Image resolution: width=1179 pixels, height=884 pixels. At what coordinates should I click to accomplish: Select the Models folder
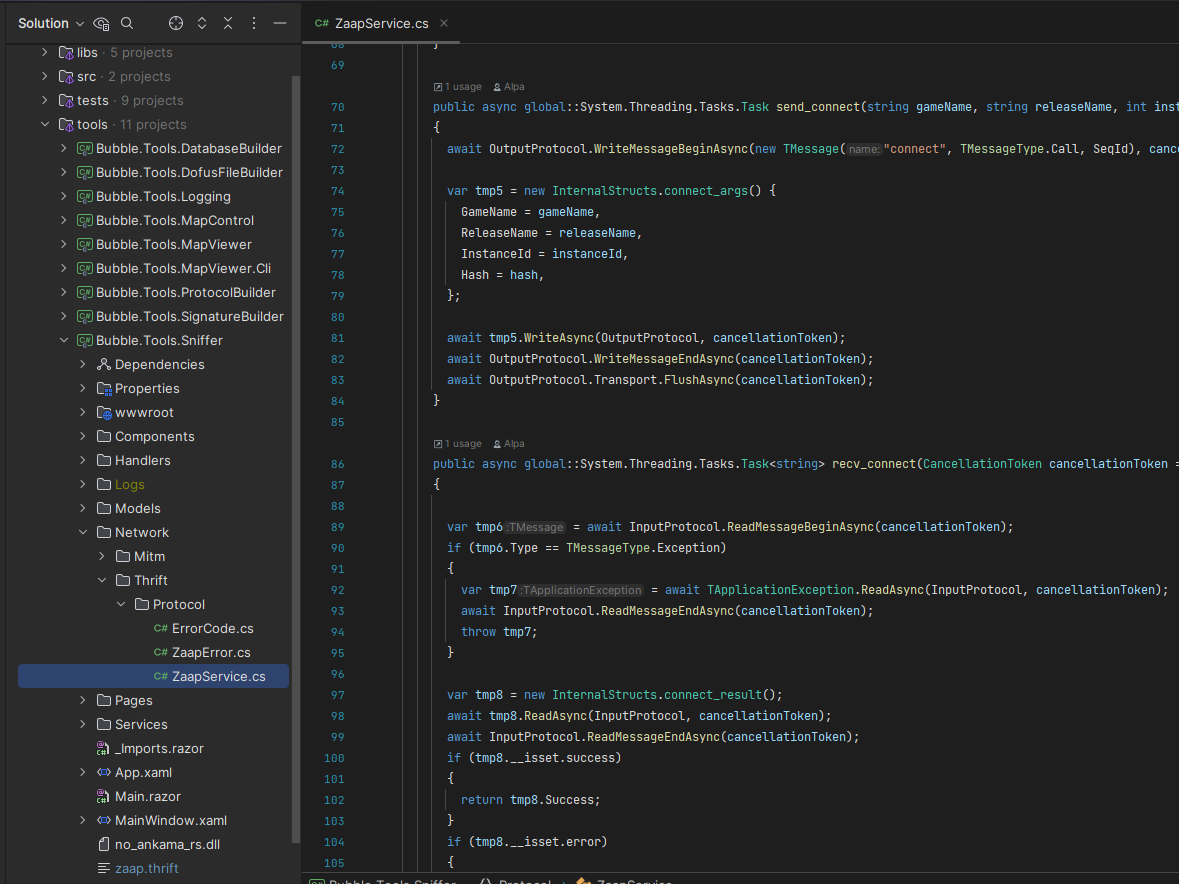point(138,509)
